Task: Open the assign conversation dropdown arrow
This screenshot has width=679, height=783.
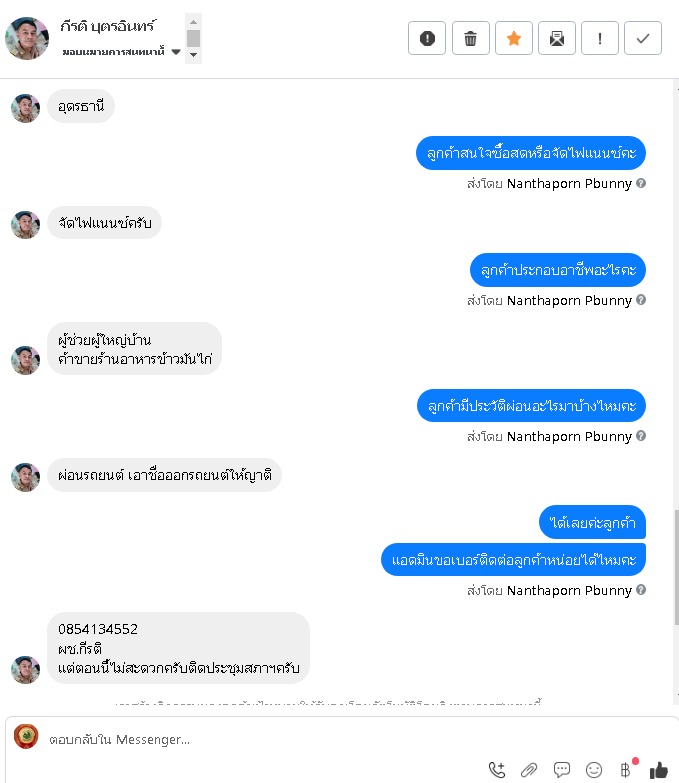Action: click(x=176, y=51)
